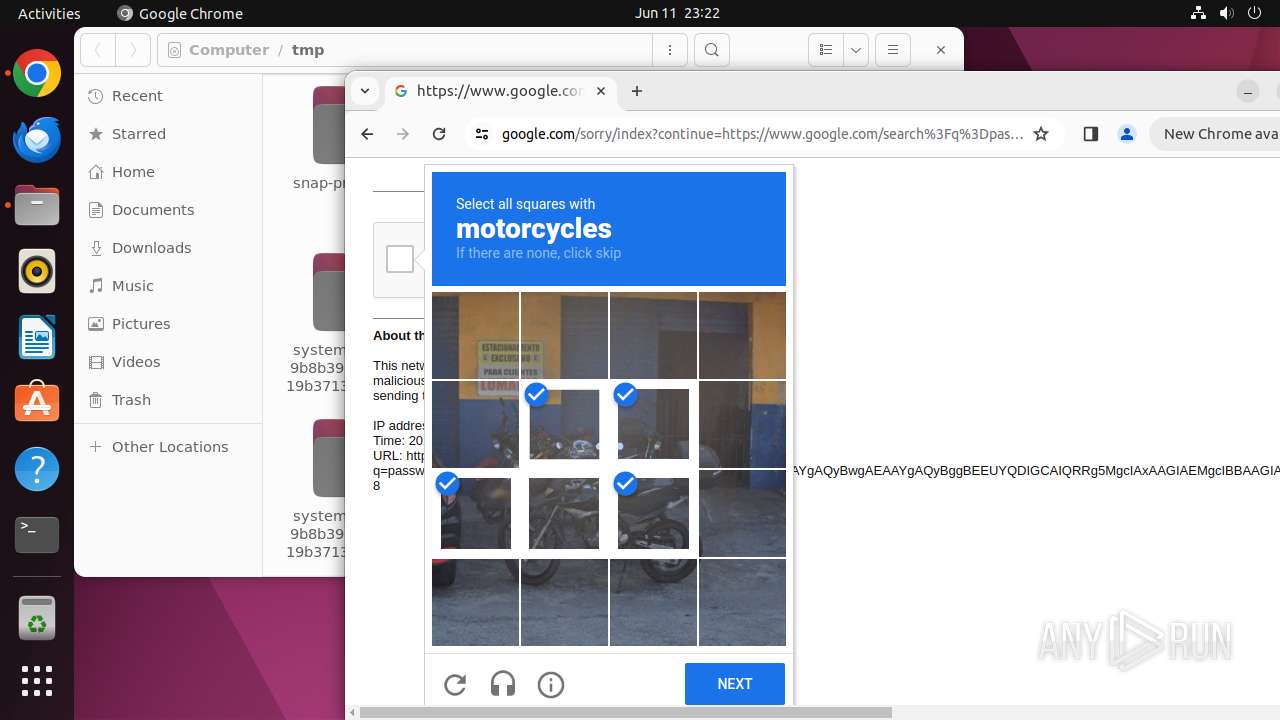Viewport: 1280px width, 720px height.
Task: Open Help from dock
Action: click(x=37, y=469)
